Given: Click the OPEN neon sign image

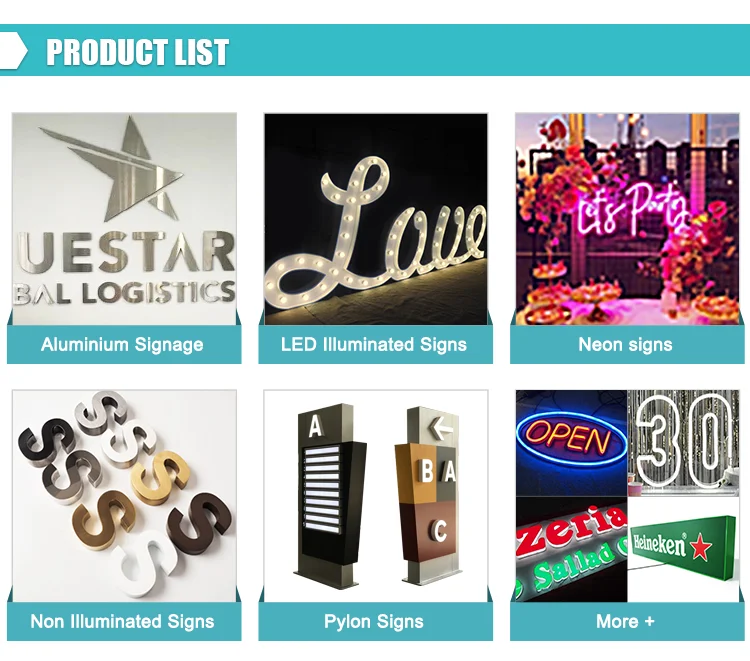Looking at the screenshot, I should pyautogui.click(x=572, y=443).
